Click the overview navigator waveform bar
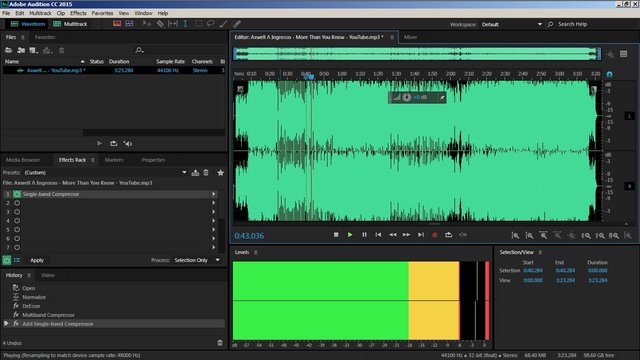 [417, 53]
